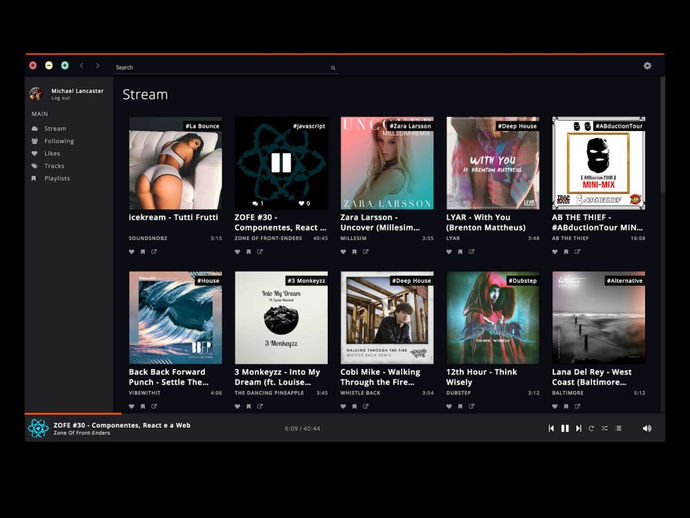
Task: Like the ZOFE #30 track card
Action: (x=237, y=252)
